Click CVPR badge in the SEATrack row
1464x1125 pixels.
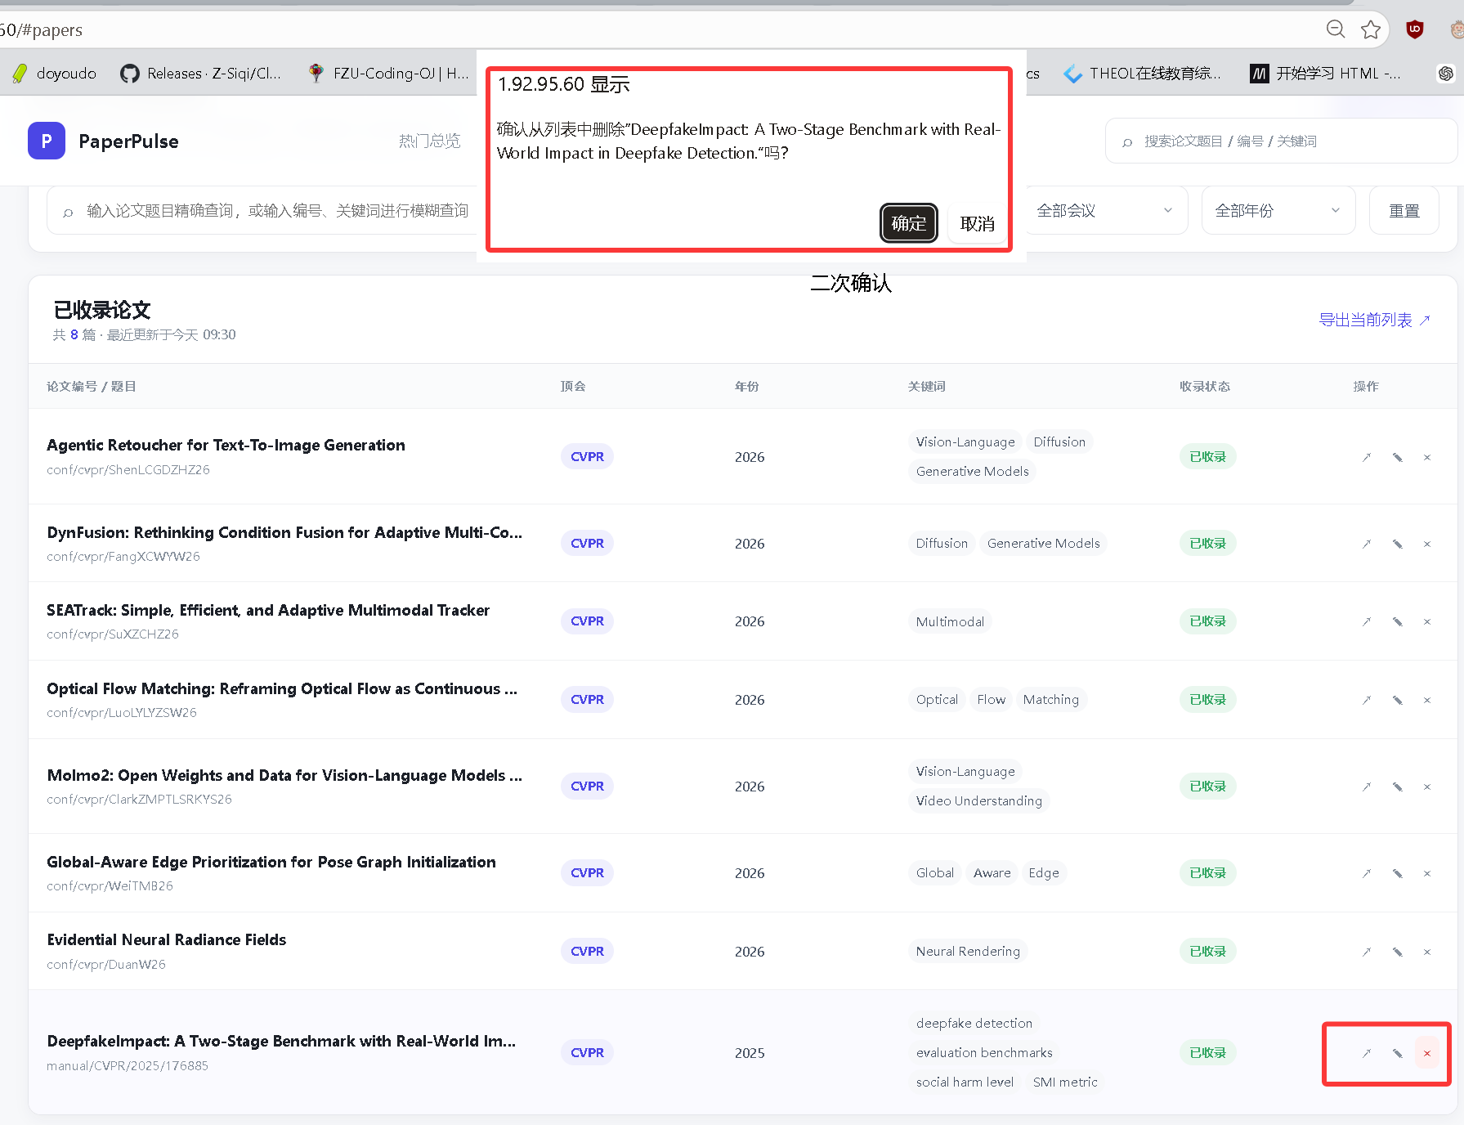point(587,621)
